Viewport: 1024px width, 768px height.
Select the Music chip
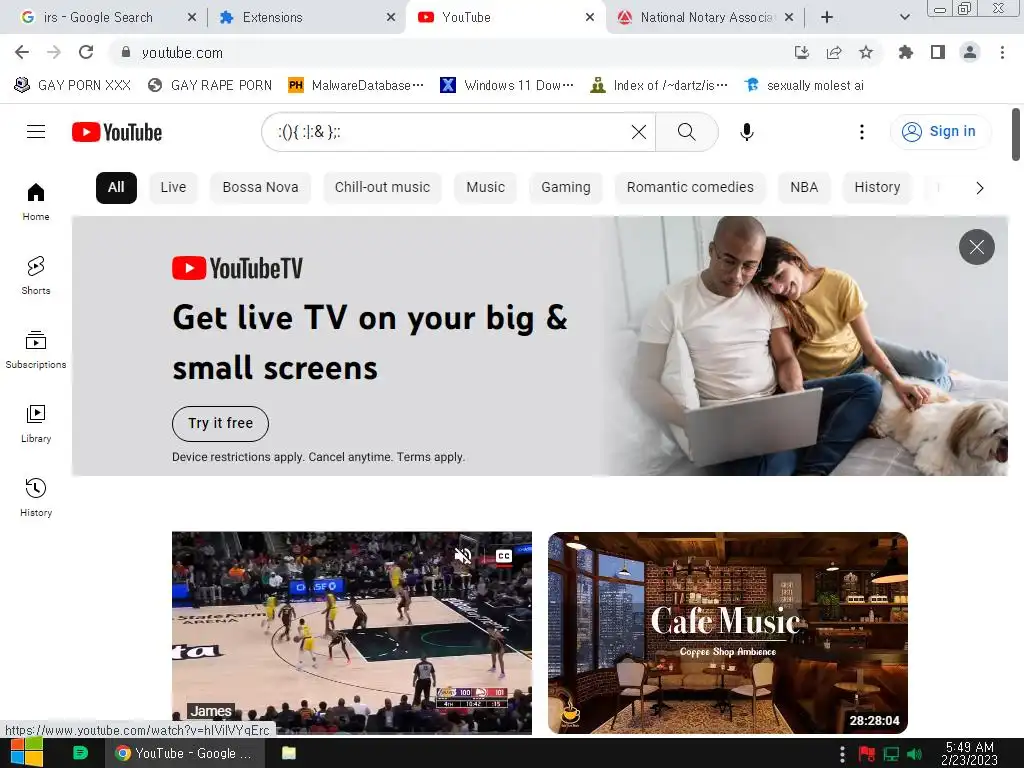click(x=485, y=187)
